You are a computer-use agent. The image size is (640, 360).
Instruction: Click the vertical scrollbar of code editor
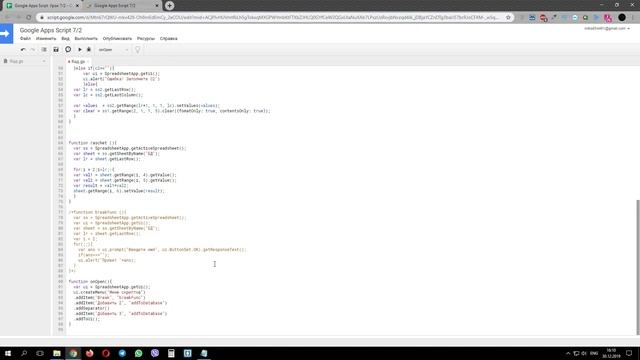pos(637,267)
